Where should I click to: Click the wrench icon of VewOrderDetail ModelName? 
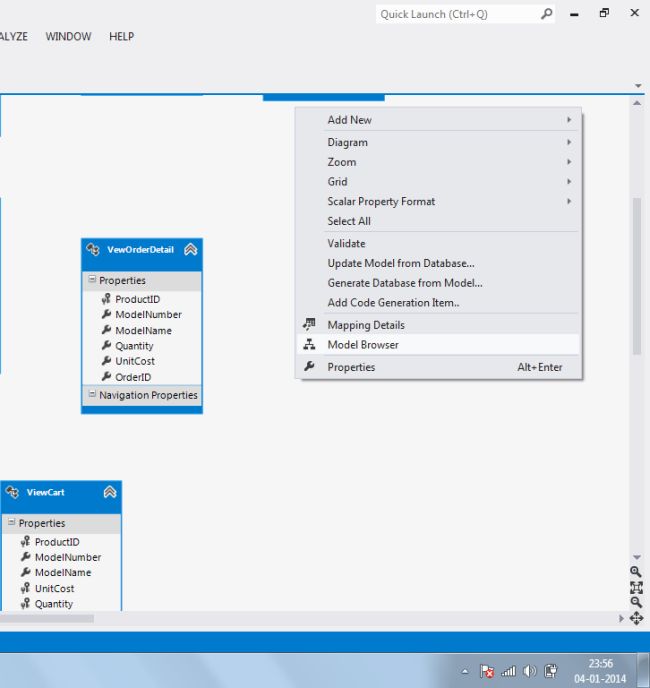106,330
